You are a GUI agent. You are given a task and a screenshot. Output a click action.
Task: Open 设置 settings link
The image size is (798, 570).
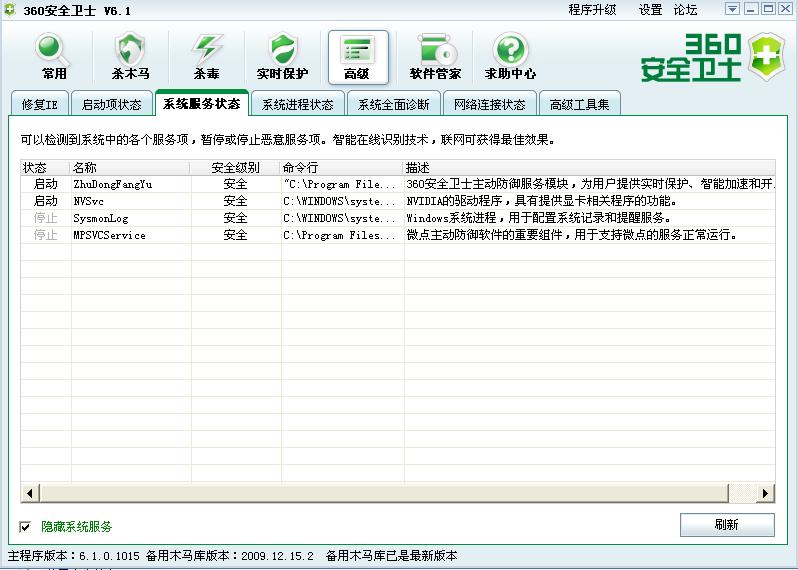(650, 10)
